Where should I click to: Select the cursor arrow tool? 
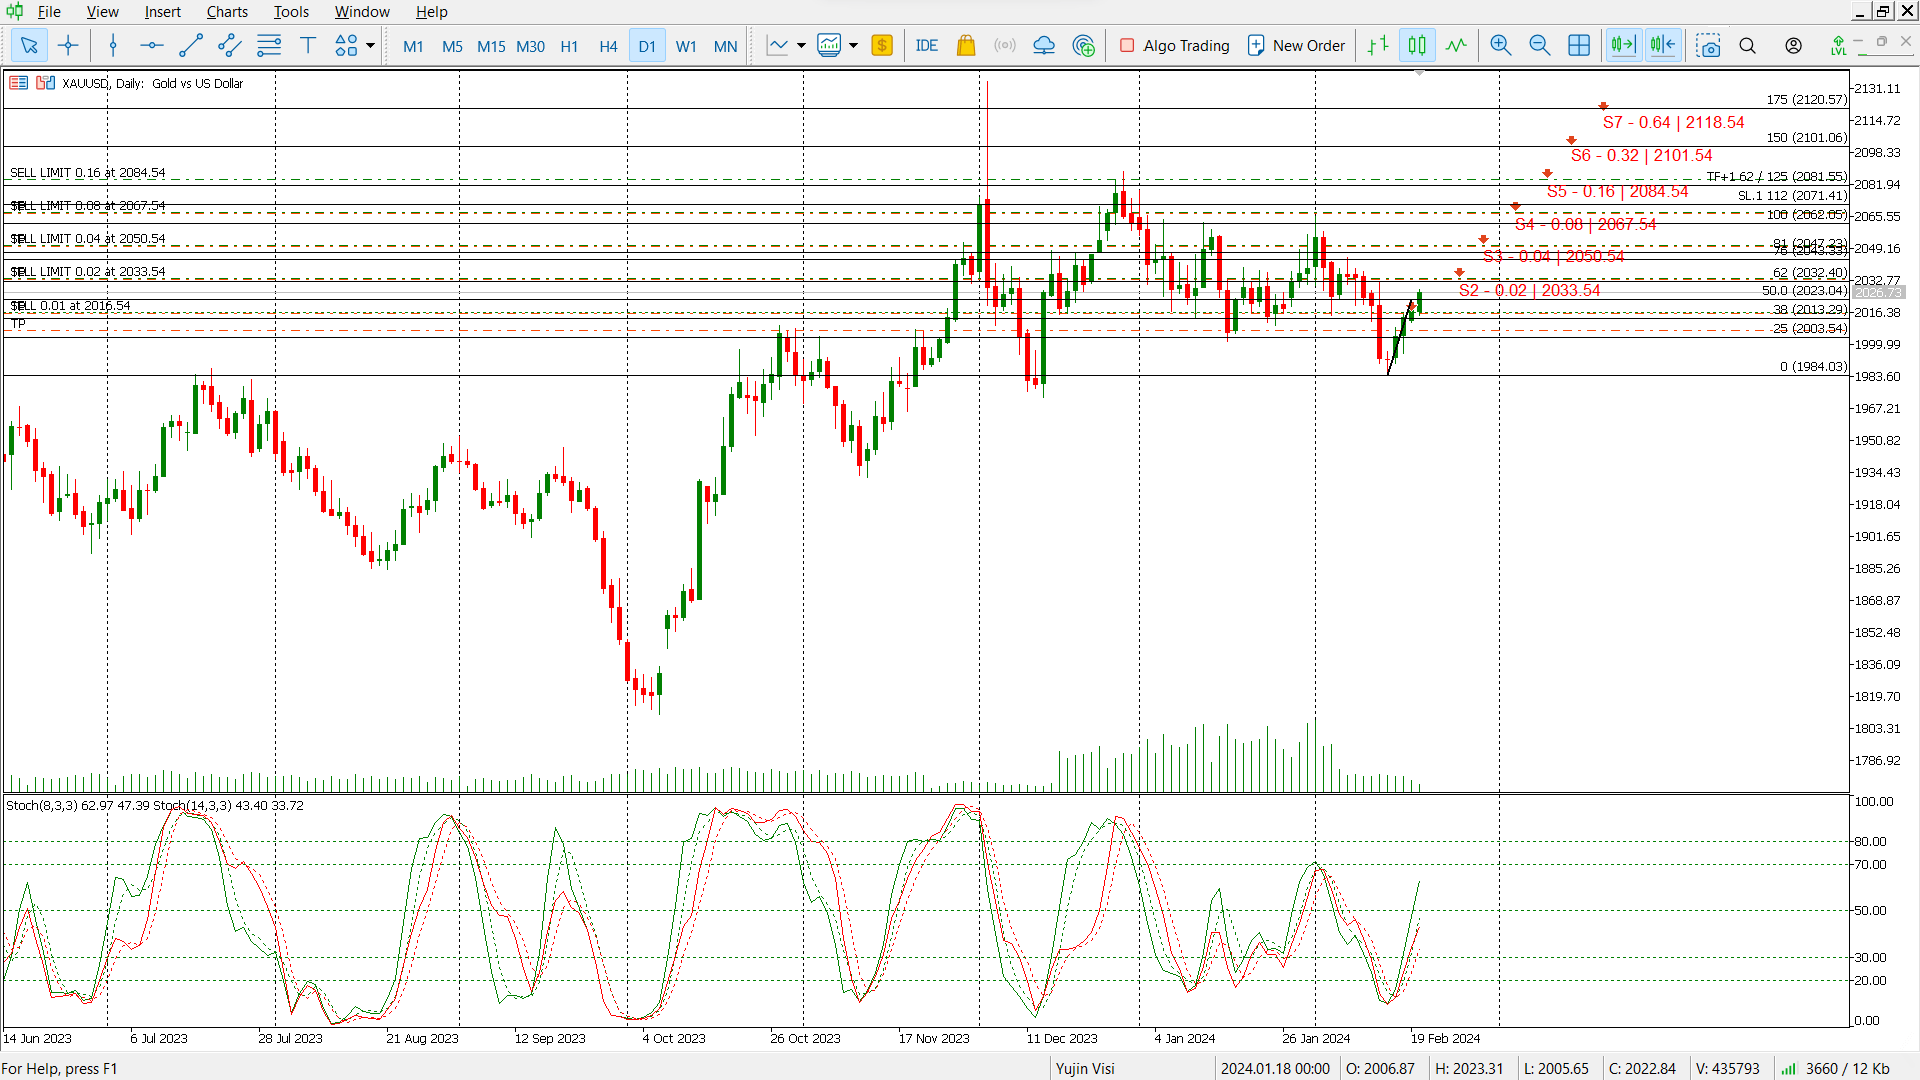click(x=29, y=45)
